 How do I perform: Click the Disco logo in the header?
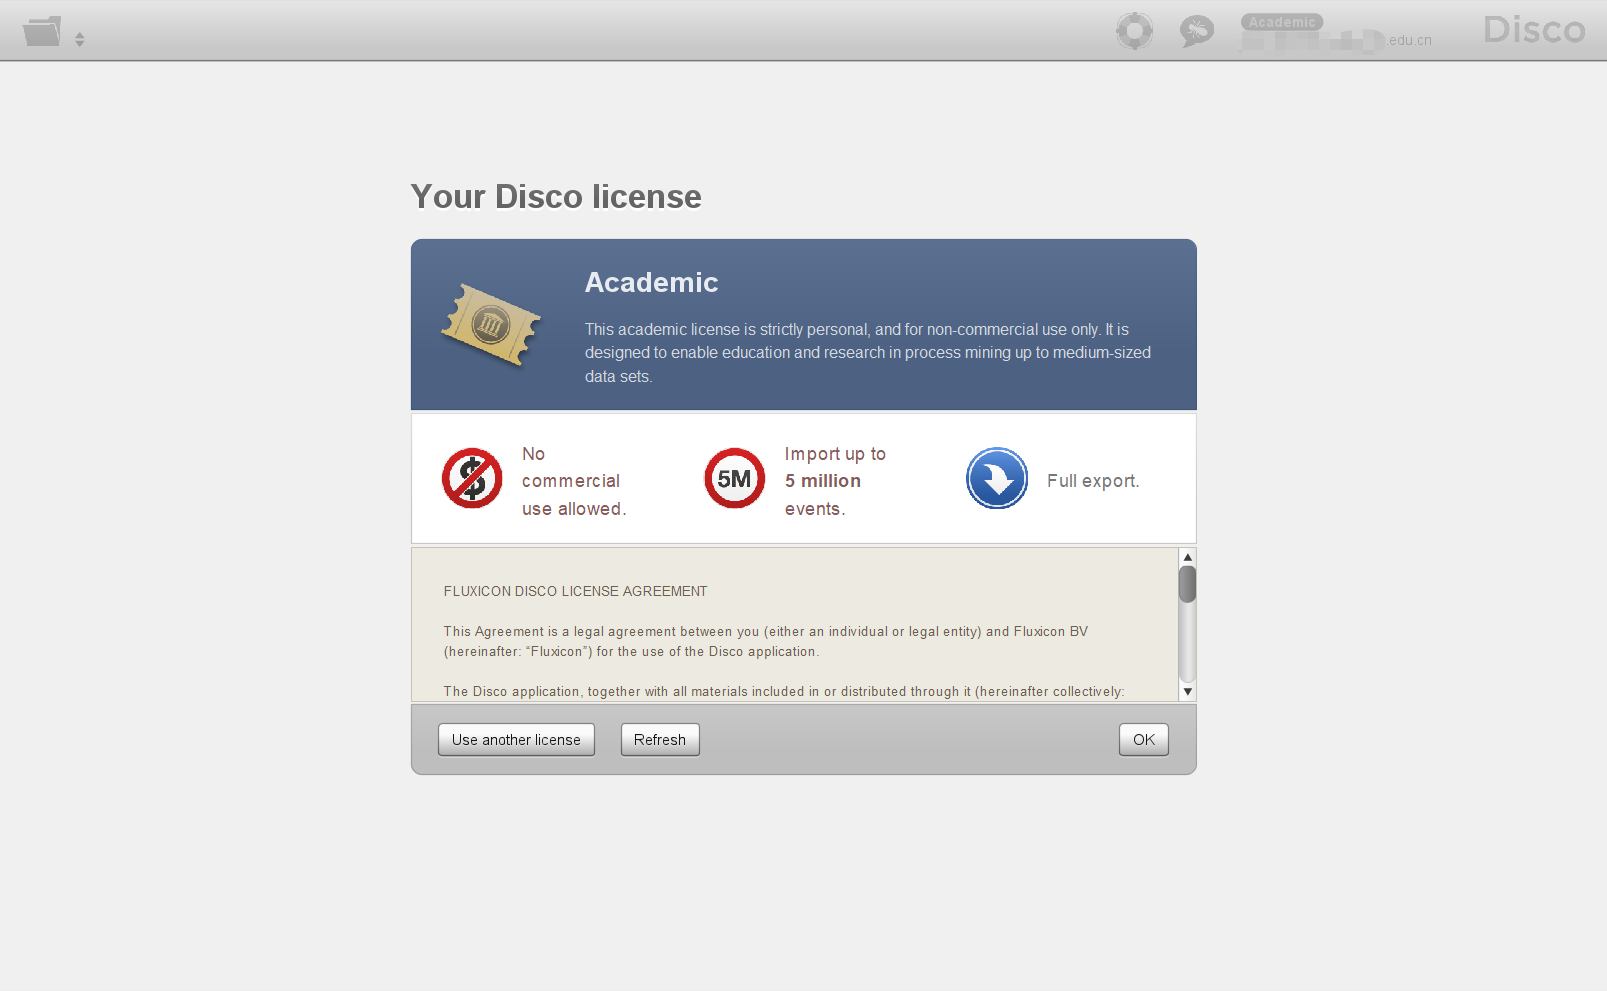click(1533, 30)
